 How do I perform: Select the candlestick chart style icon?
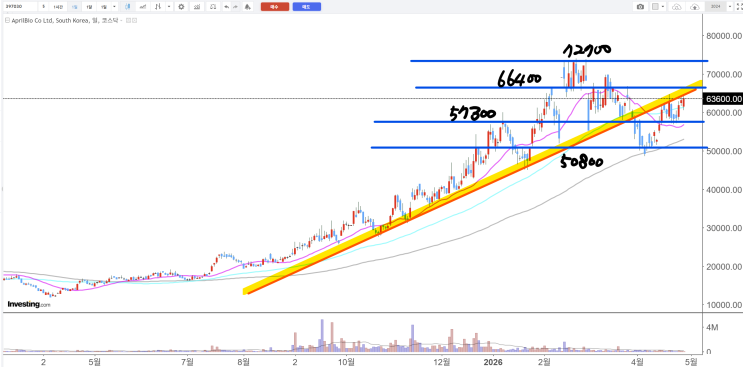(127, 7)
